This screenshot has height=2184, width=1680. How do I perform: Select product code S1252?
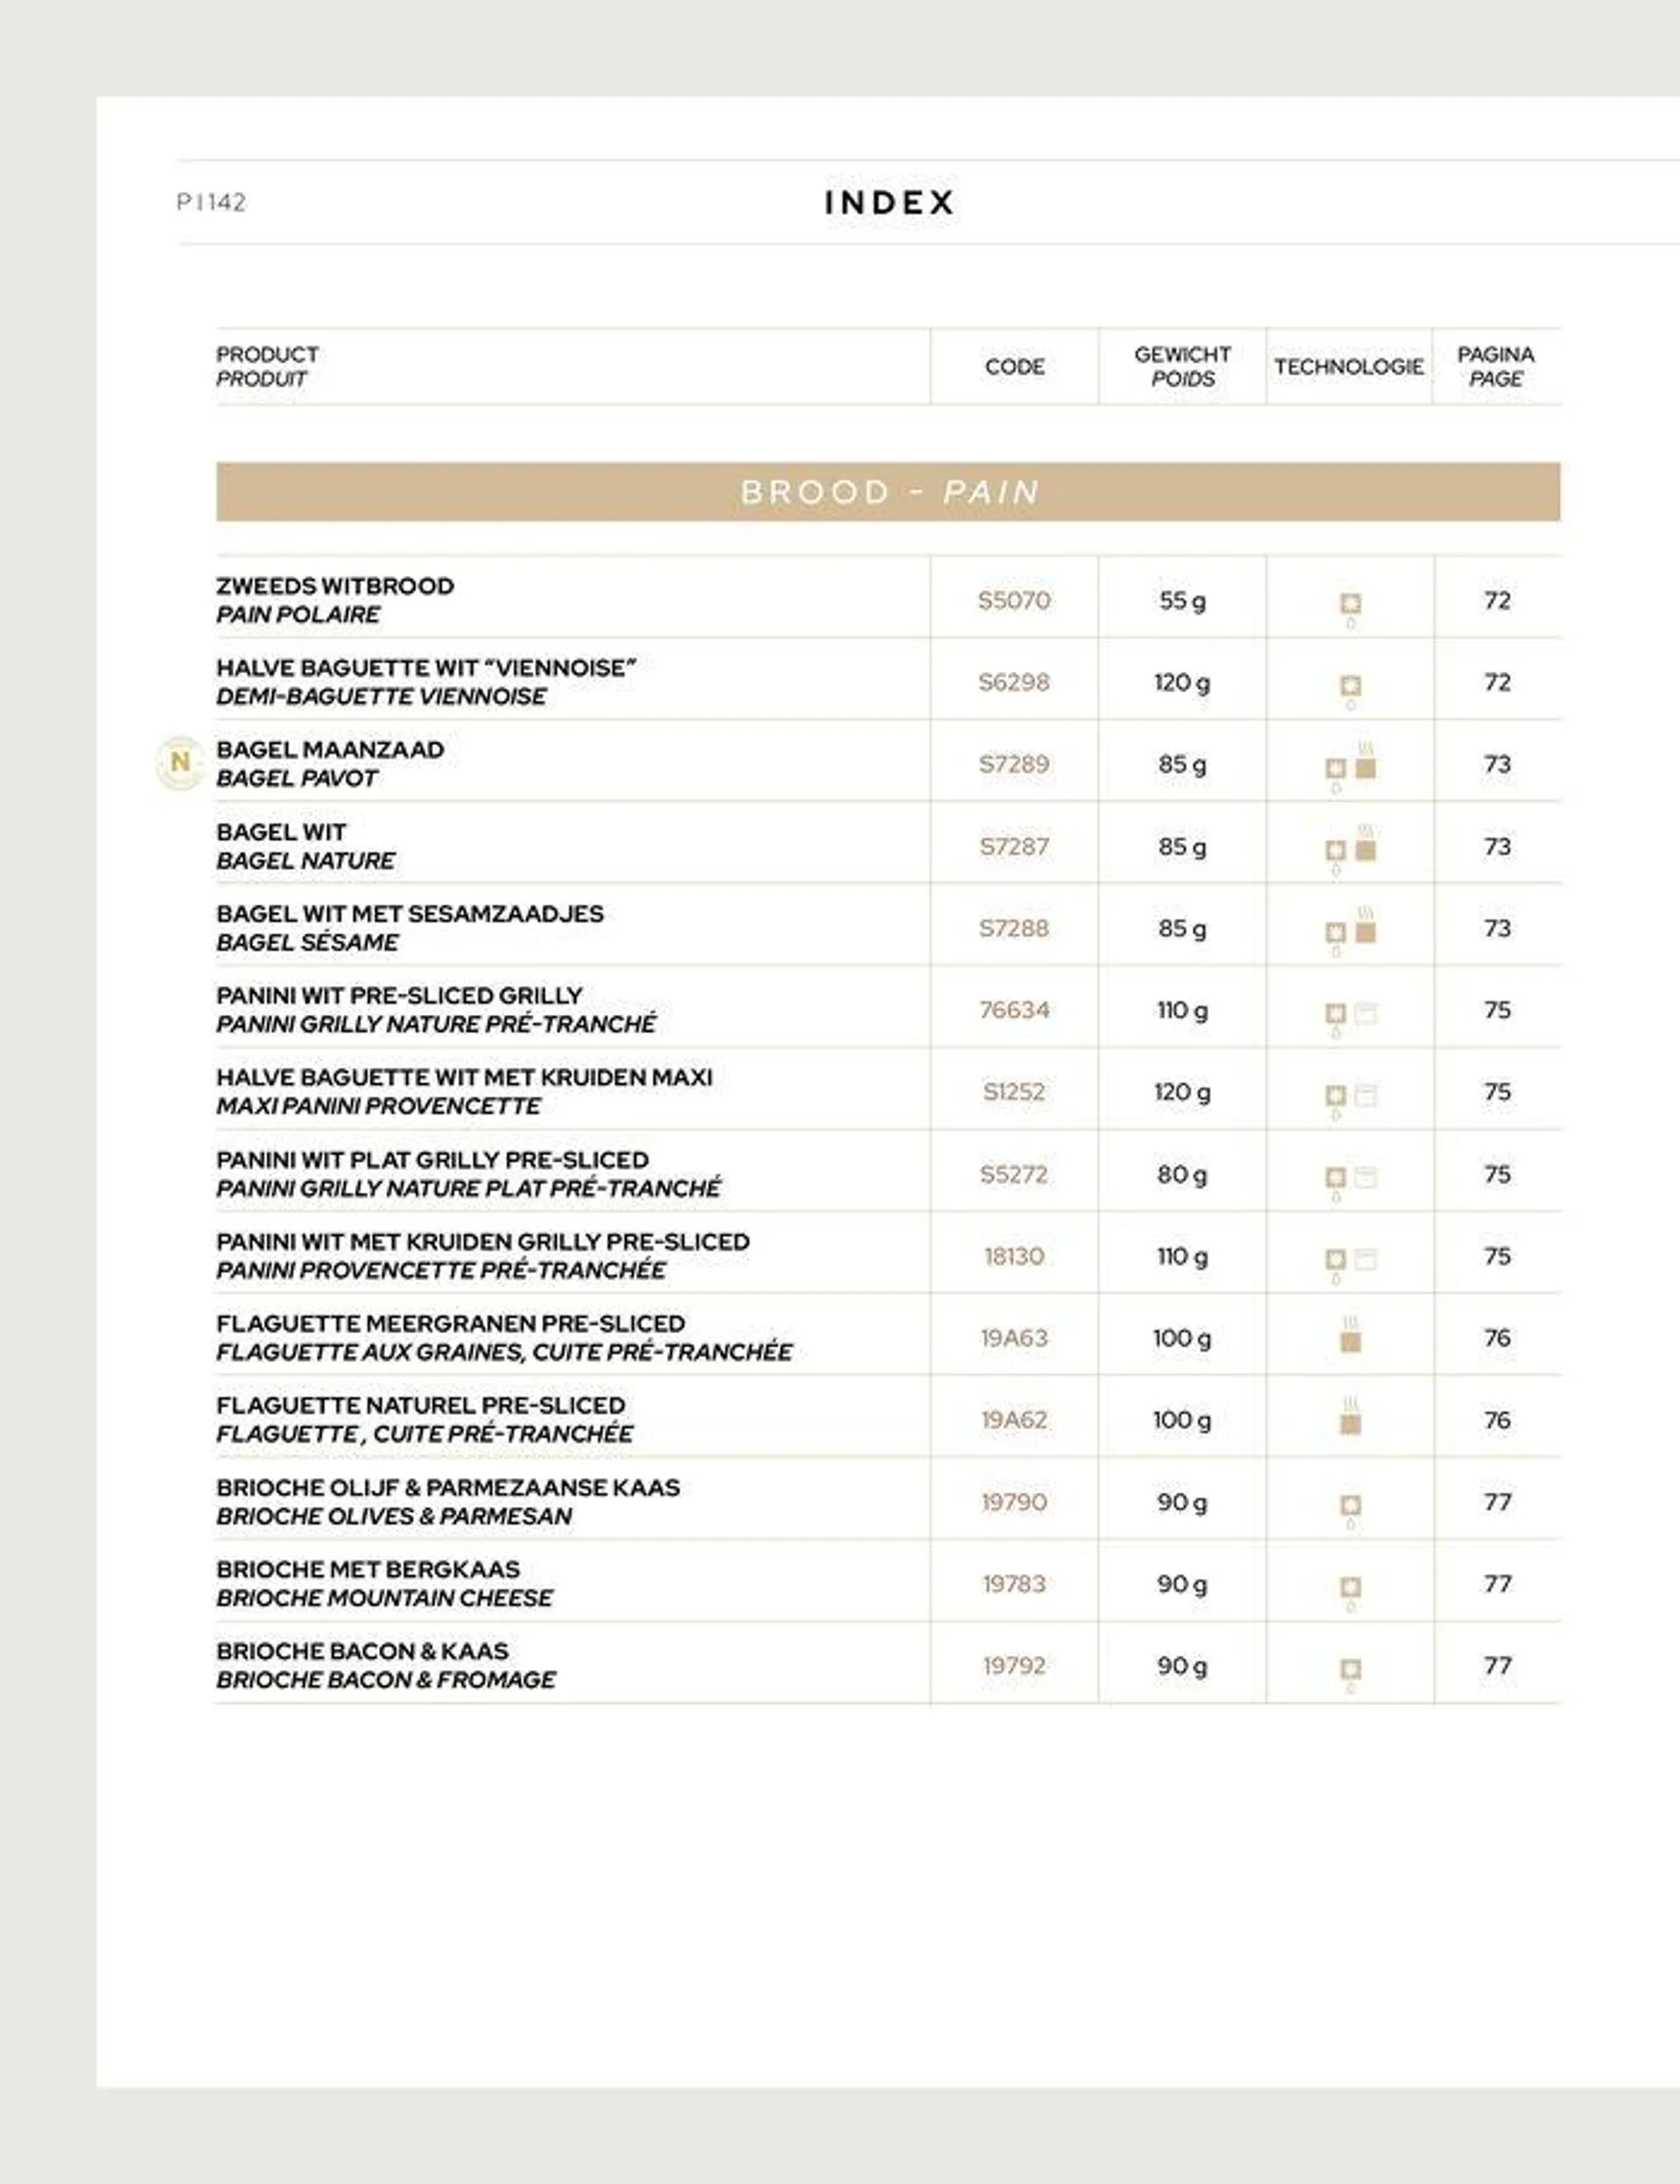click(1014, 1092)
